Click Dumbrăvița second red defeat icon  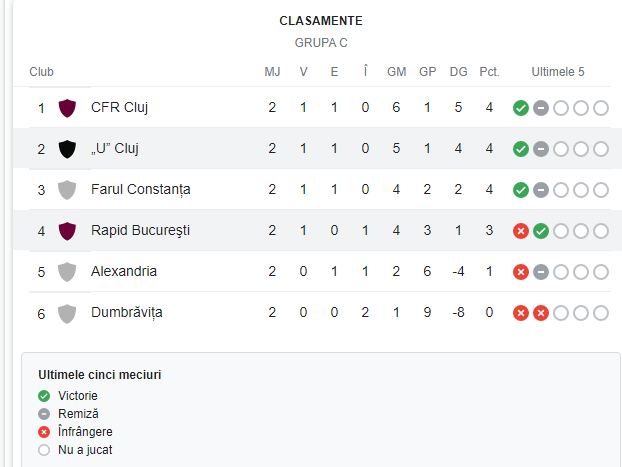541,313
